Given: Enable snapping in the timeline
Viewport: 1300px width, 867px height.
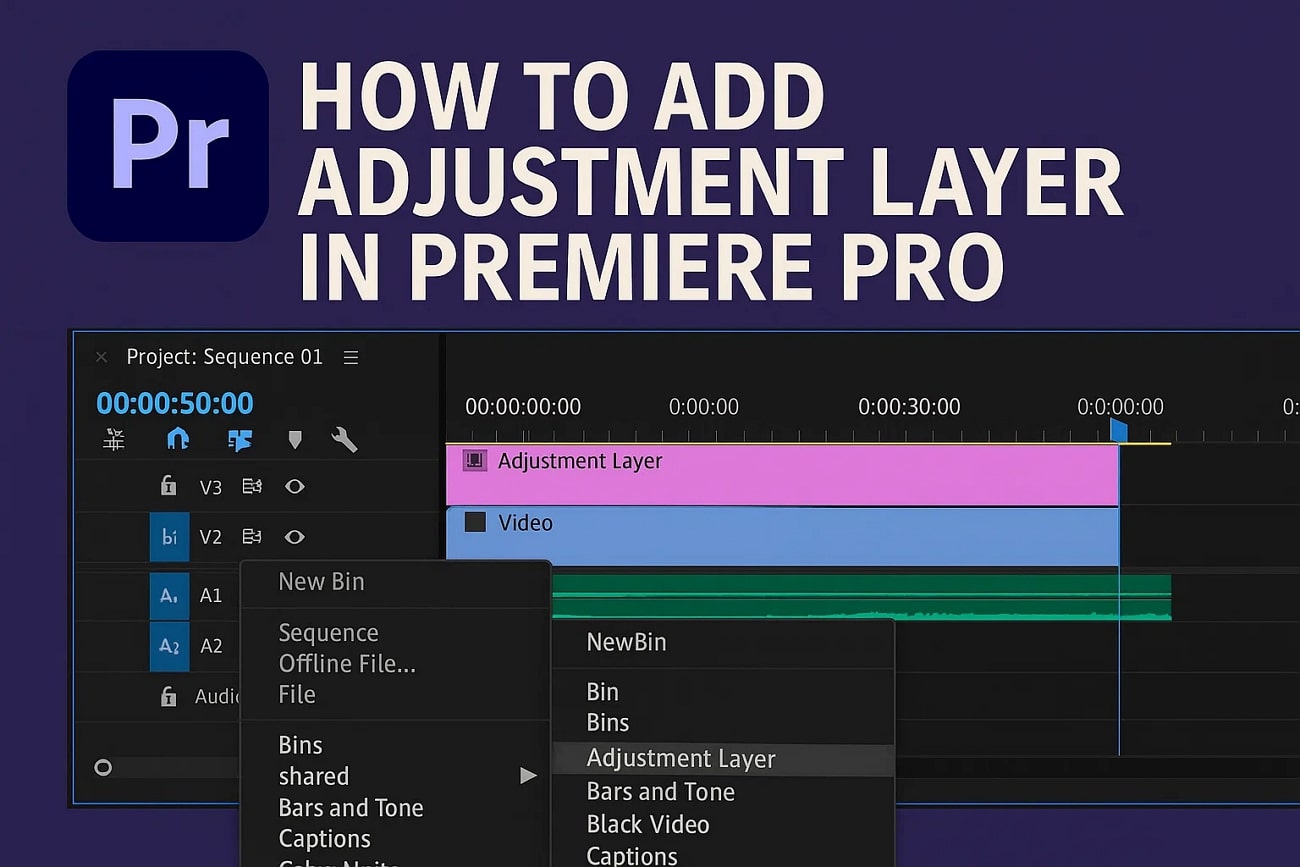Looking at the screenshot, I should tap(178, 439).
